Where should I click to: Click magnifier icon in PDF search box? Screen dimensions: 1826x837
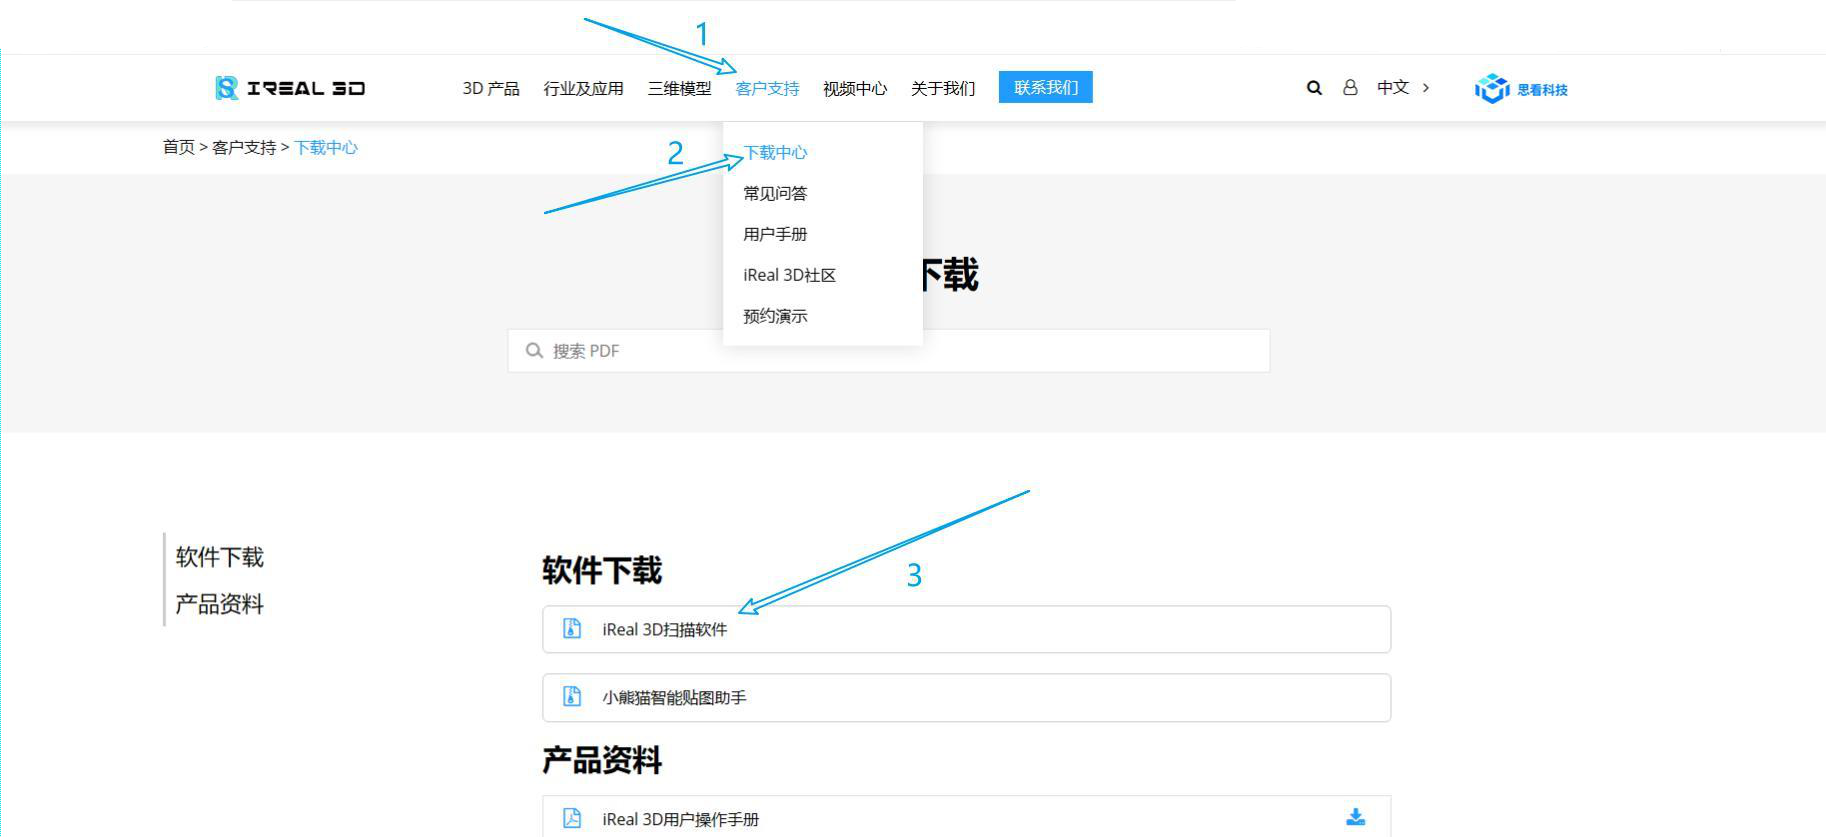pyautogui.click(x=534, y=351)
